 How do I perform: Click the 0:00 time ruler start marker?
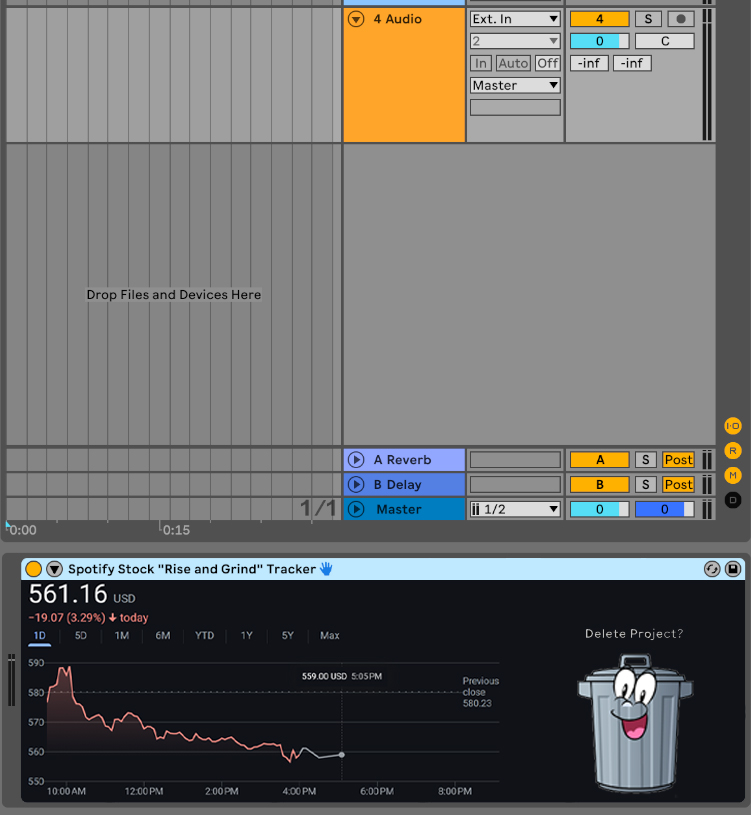22,530
